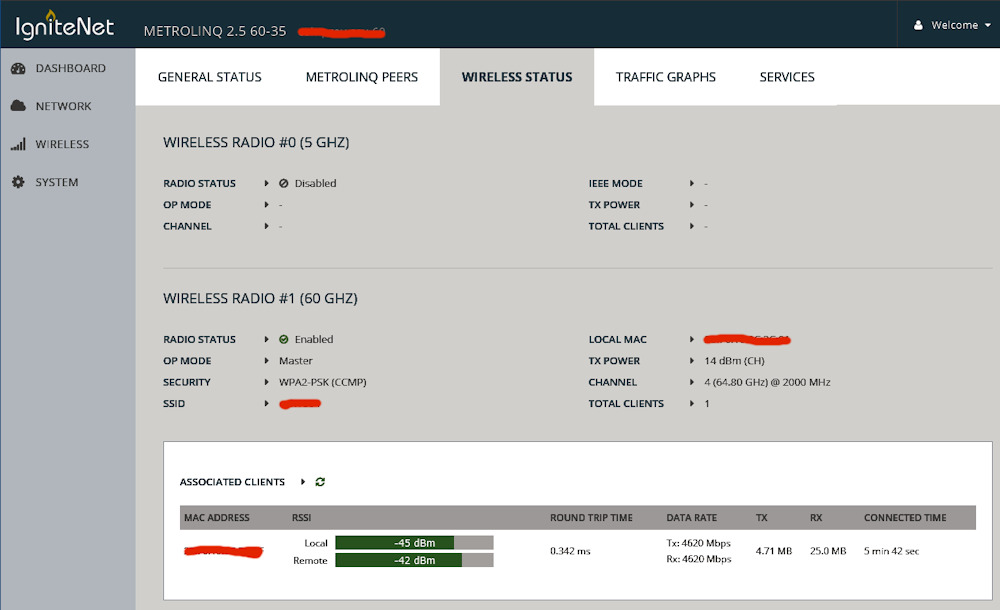Viewport: 1000px width, 610px height.
Task: Click the Wireless signal bars icon
Action: point(18,144)
